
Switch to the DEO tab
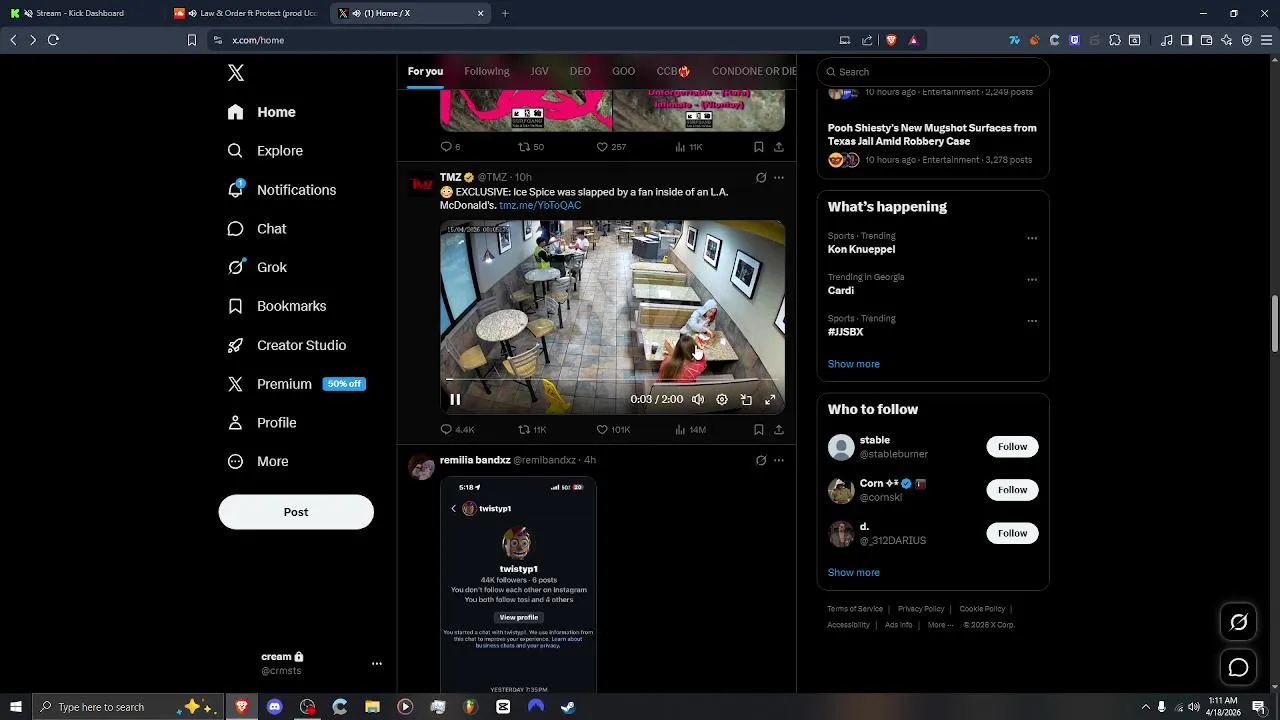tap(580, 71)
